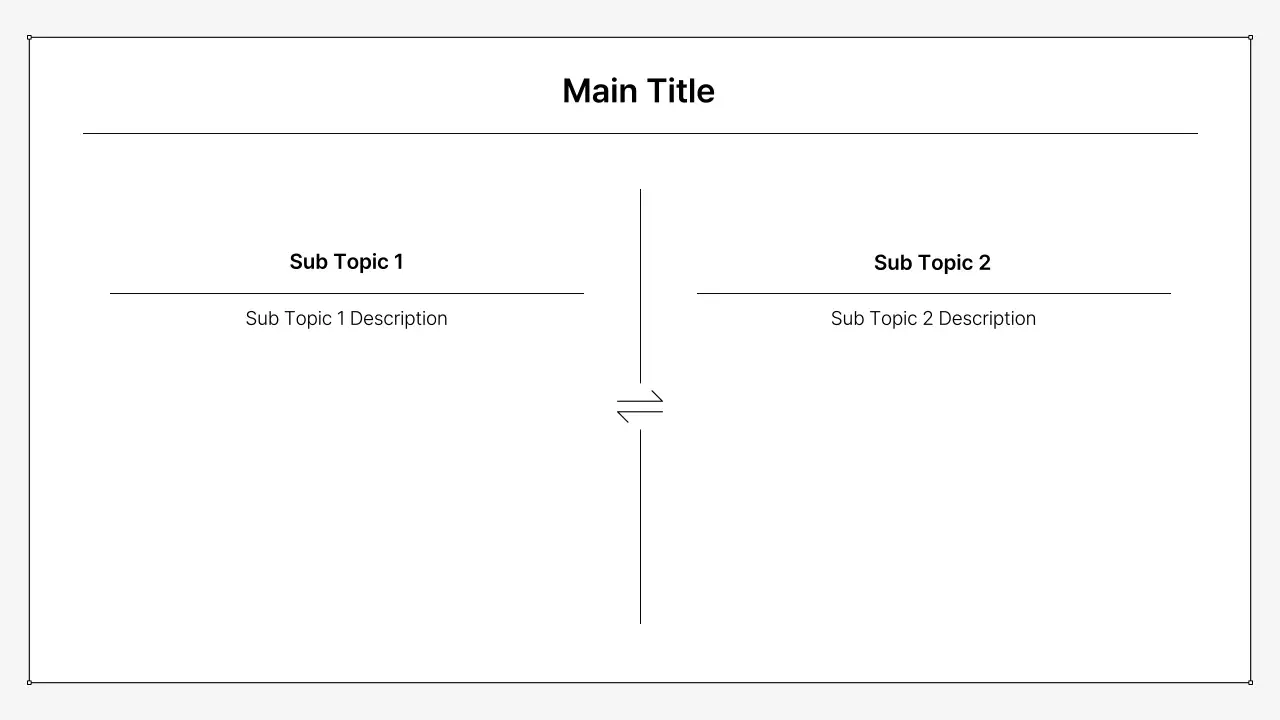Grab the top-left corner handle of the frame
The image size is (1280, 720).
click(x=29, y=37)
